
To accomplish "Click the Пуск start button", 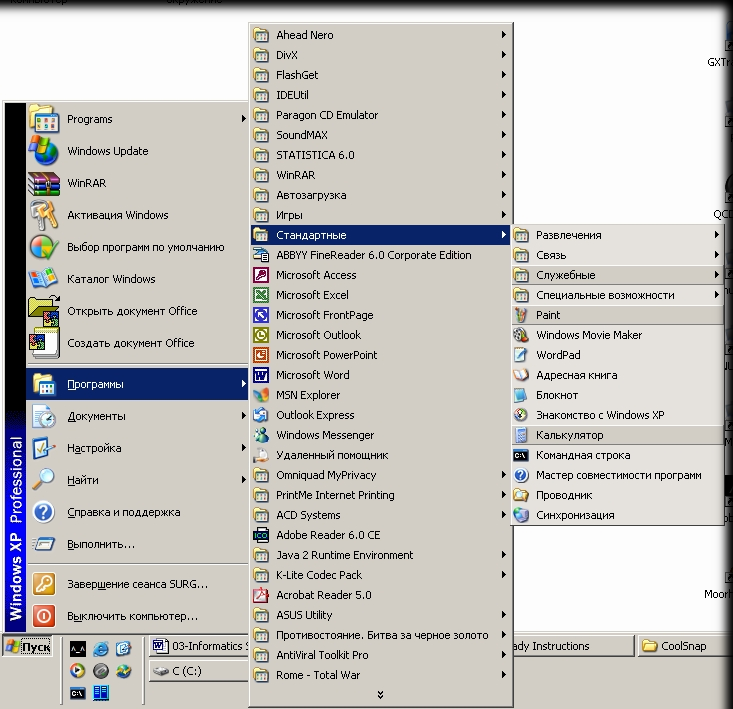I will tap(27, 647).
